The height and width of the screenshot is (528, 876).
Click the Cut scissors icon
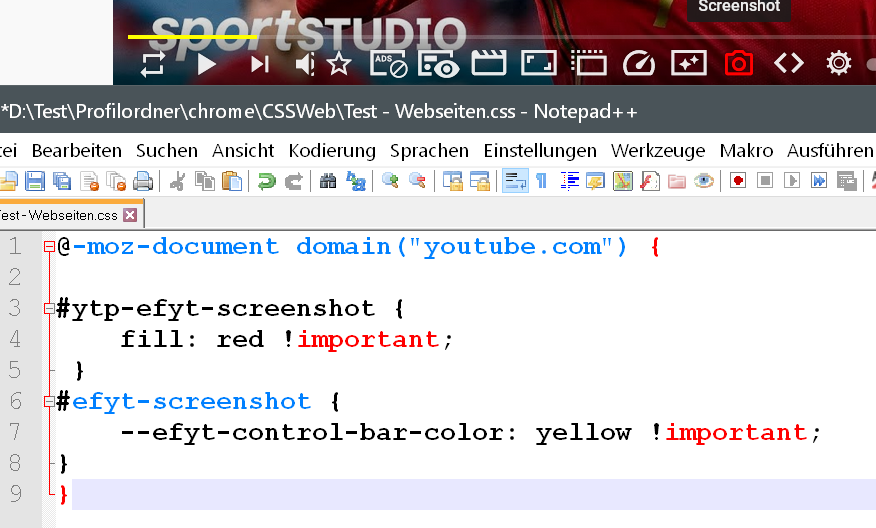[x=178, y=181]
